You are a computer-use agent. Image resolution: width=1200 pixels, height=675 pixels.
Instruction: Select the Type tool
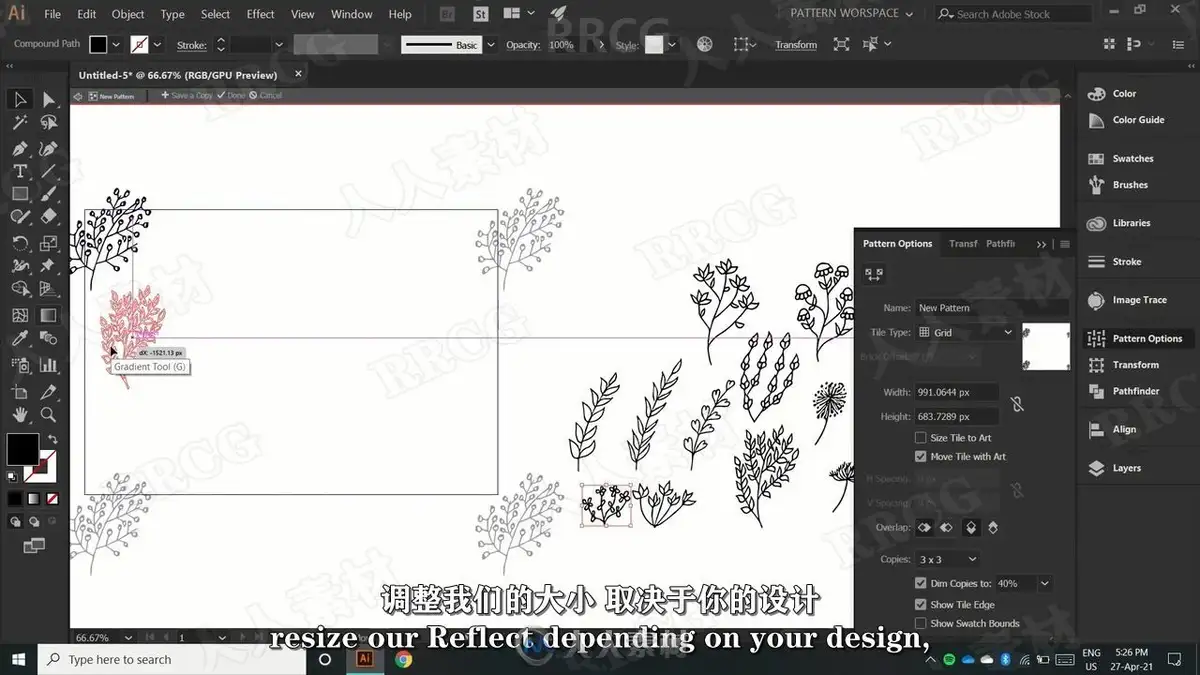click(x=19, y=171)
